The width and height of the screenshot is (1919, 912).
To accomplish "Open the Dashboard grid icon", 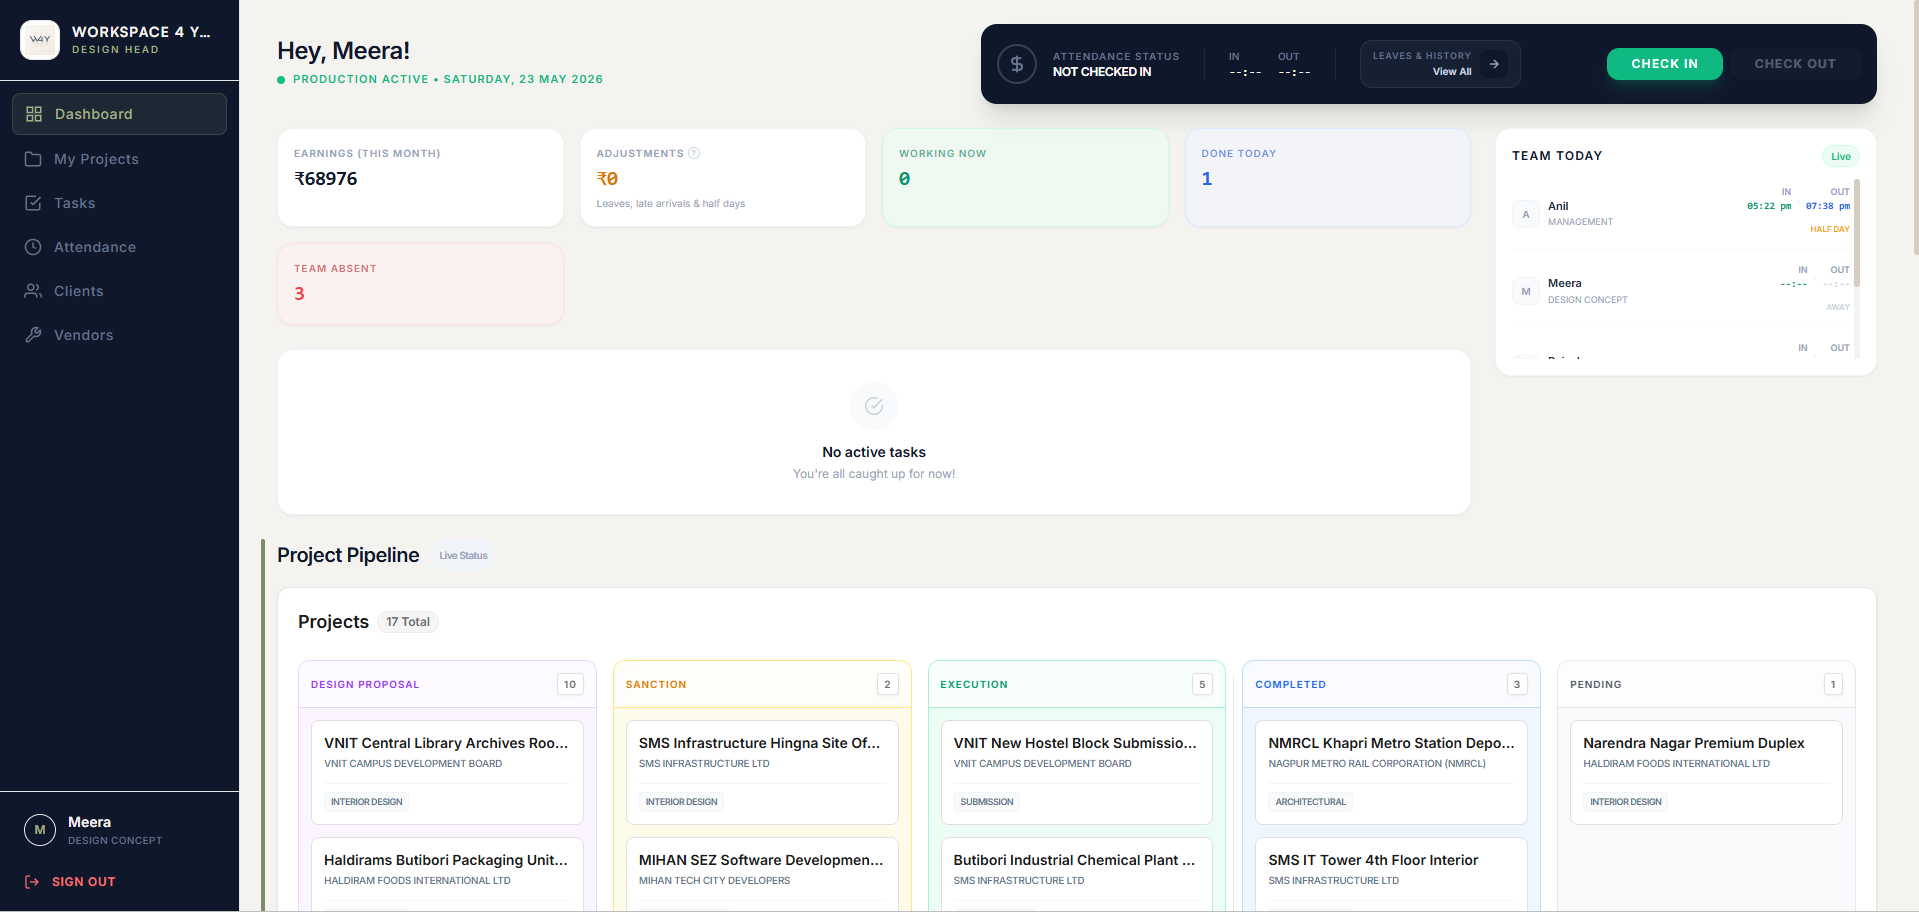I will 34,114.
